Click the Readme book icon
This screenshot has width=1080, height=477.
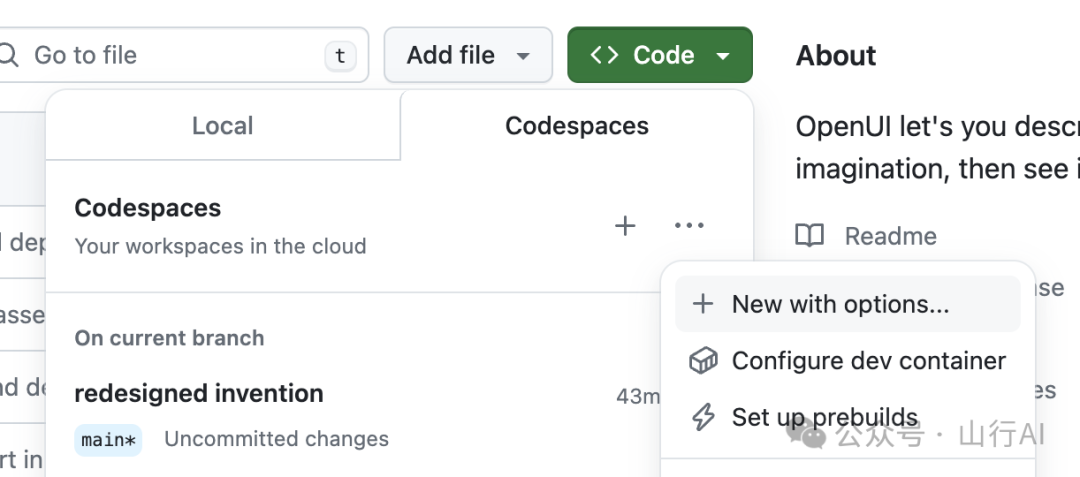tap(809, 235)
